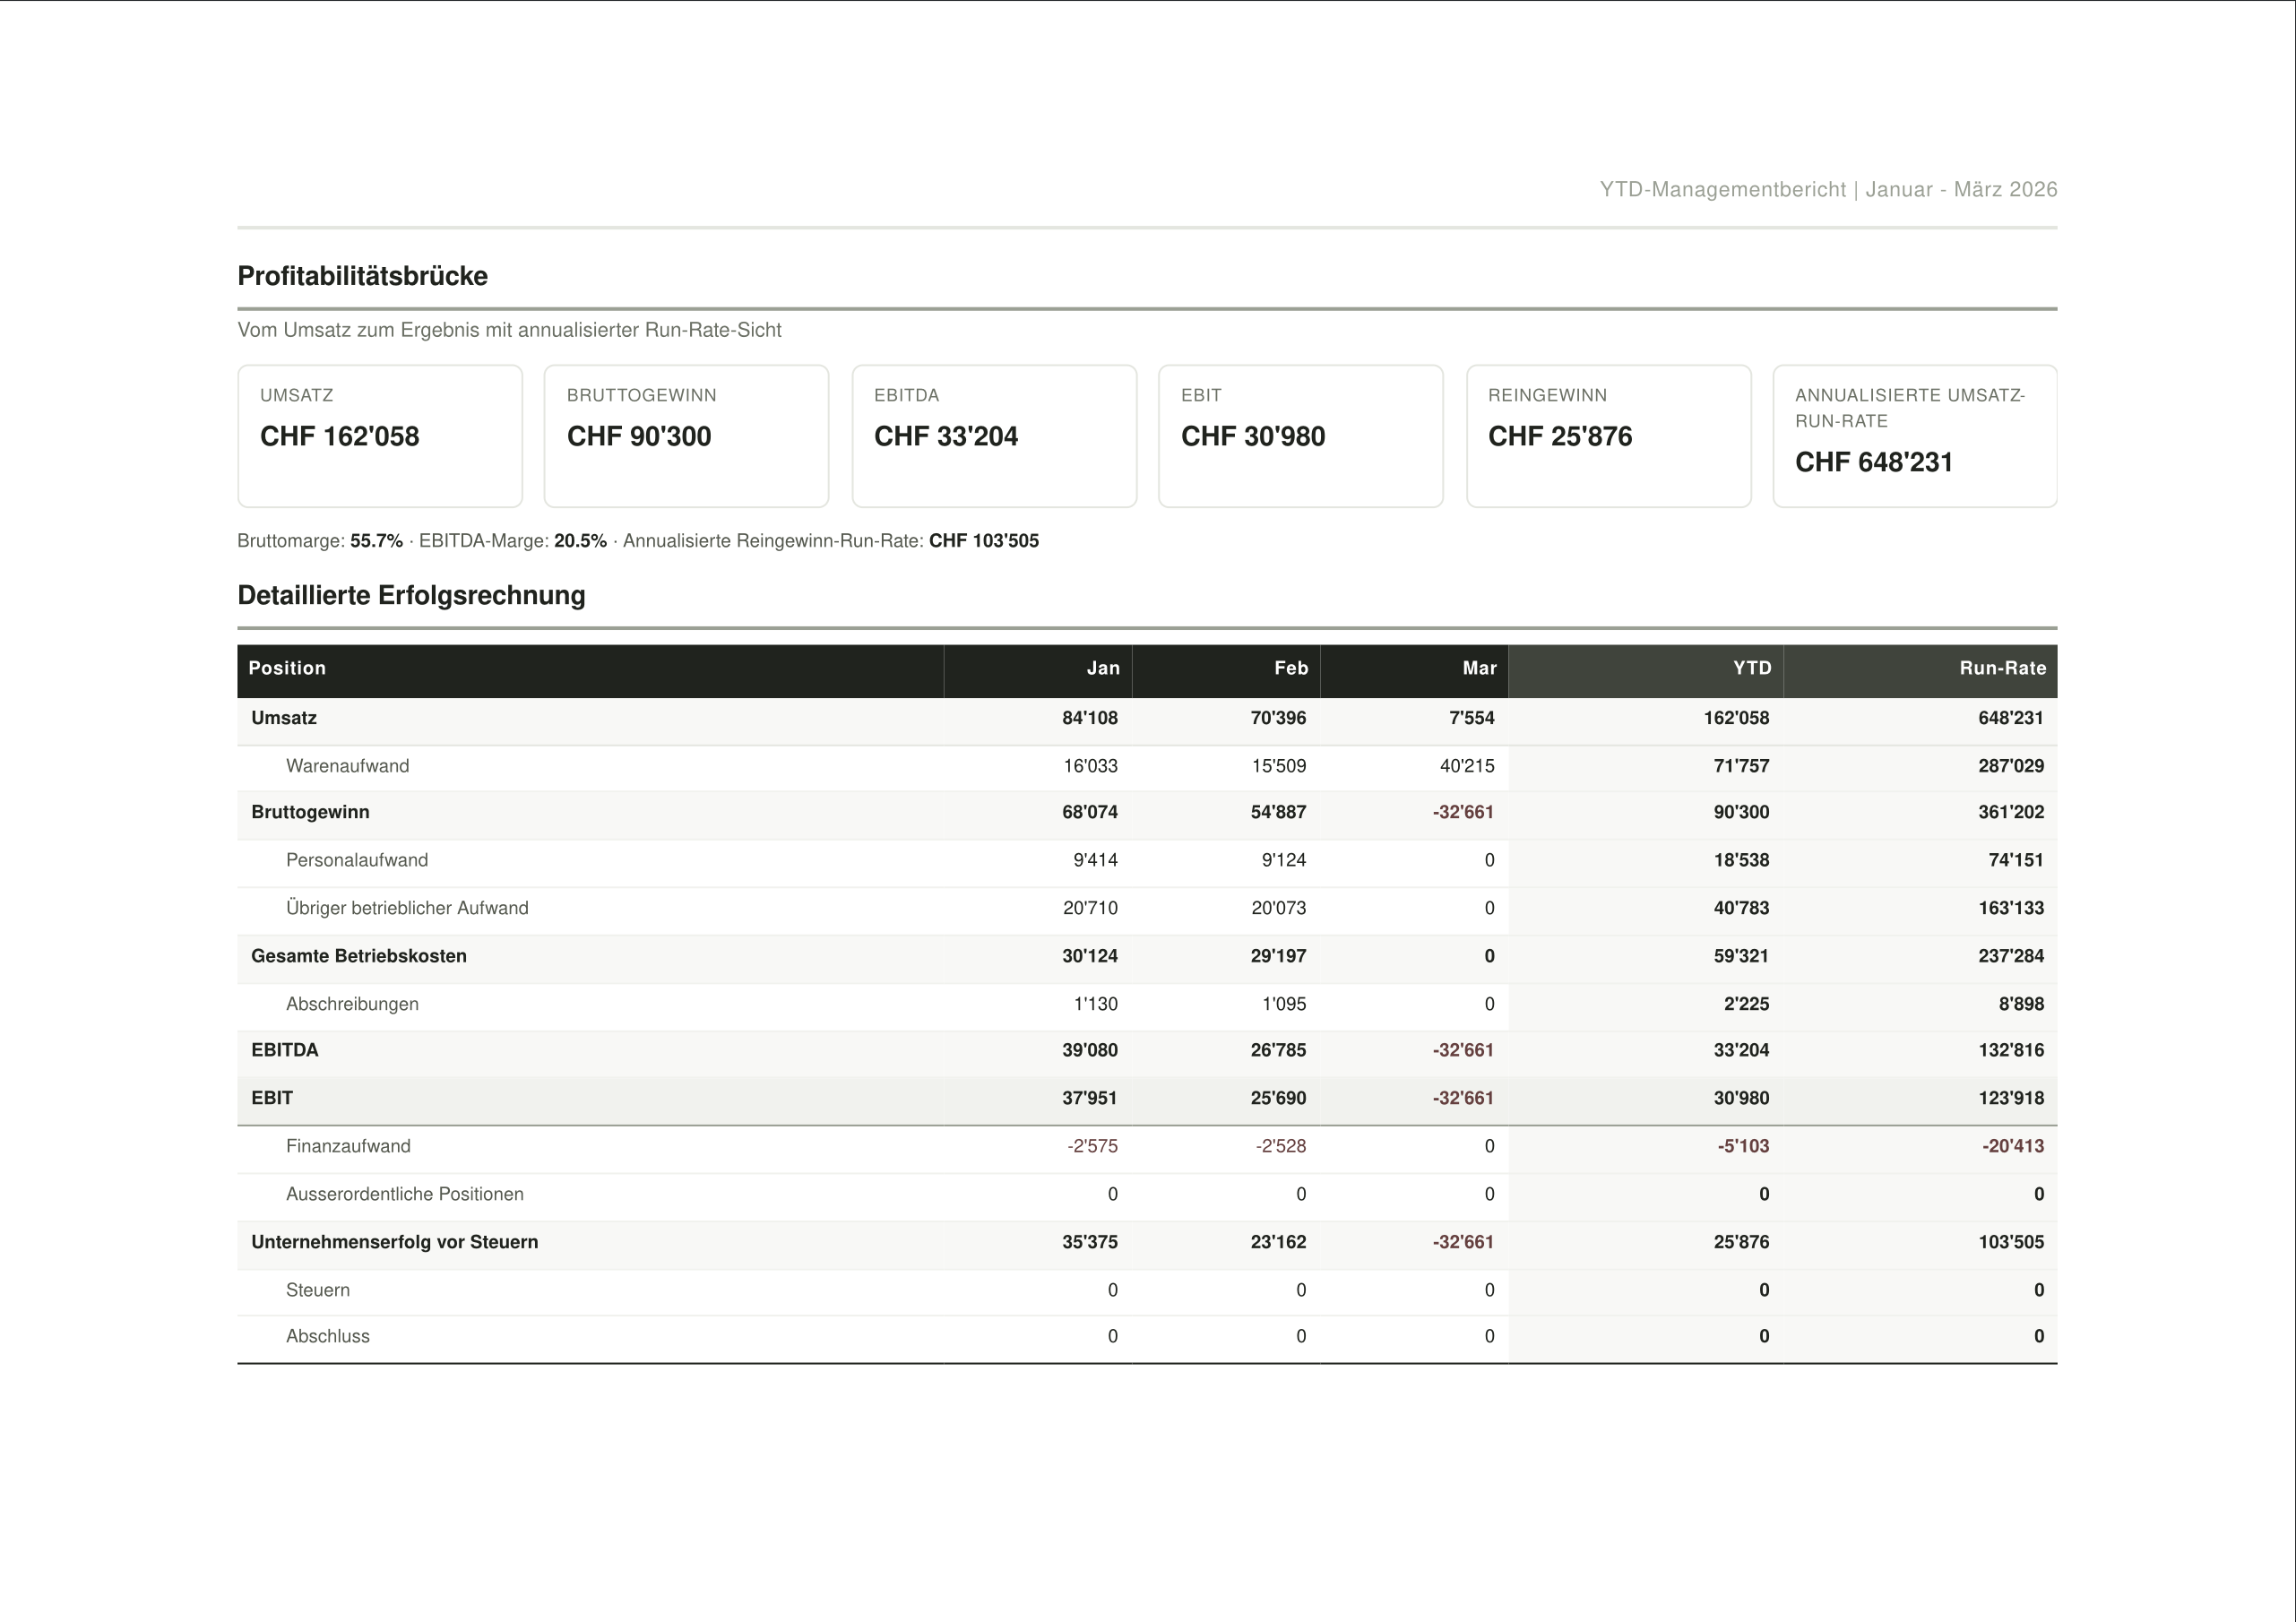
Task: Select the EBIT card showing CHF 30'980
Action: click(1301, 436)
